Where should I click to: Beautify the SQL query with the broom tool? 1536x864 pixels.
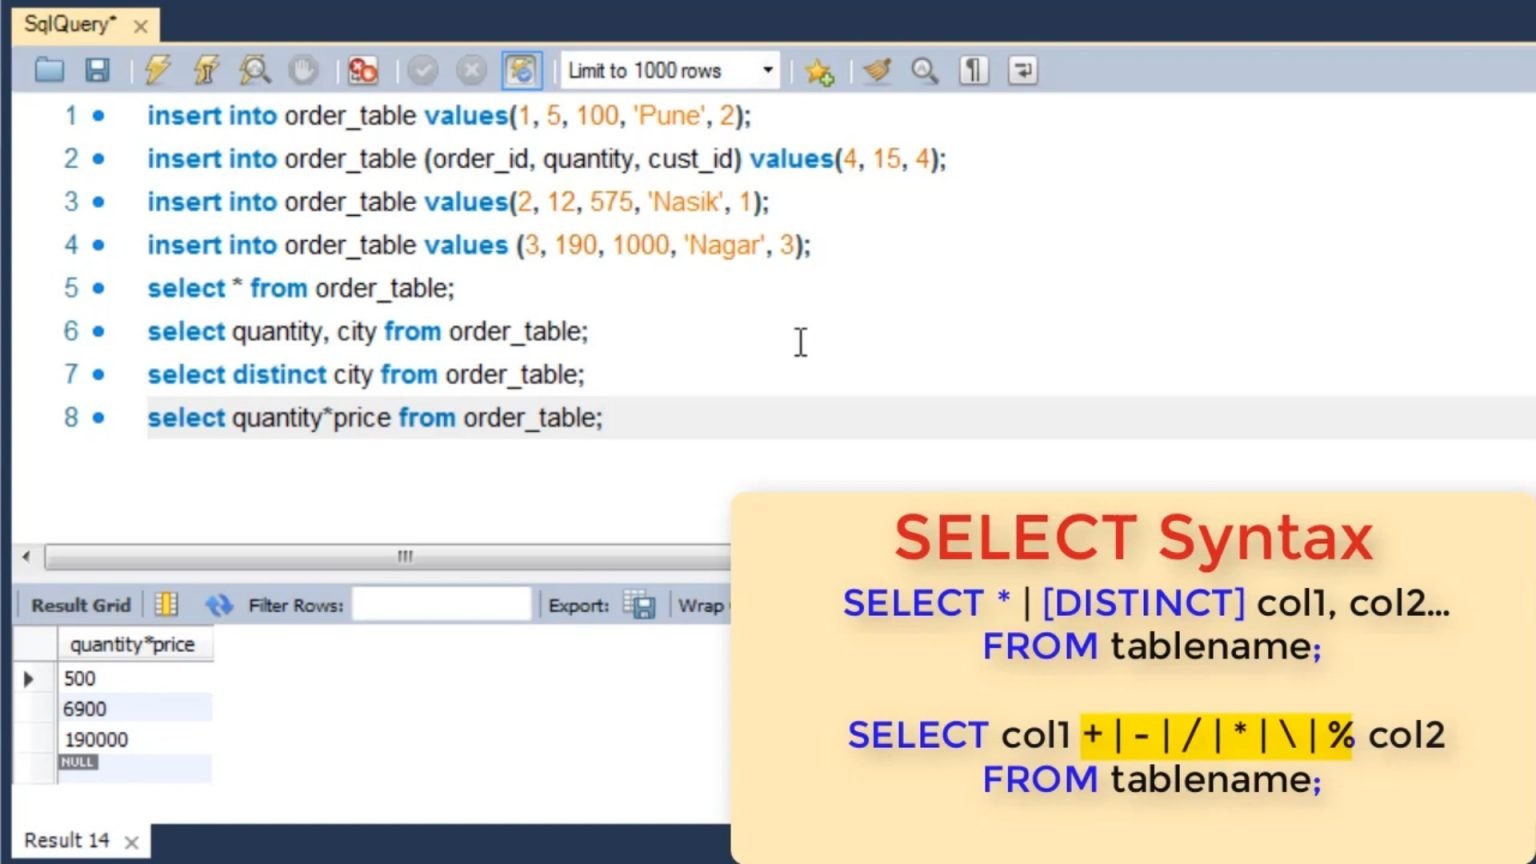tap(877, 70)
